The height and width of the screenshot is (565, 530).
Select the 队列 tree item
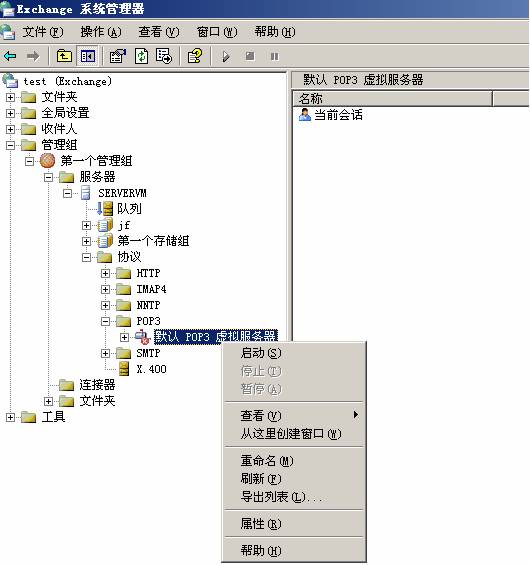(129, 209)
